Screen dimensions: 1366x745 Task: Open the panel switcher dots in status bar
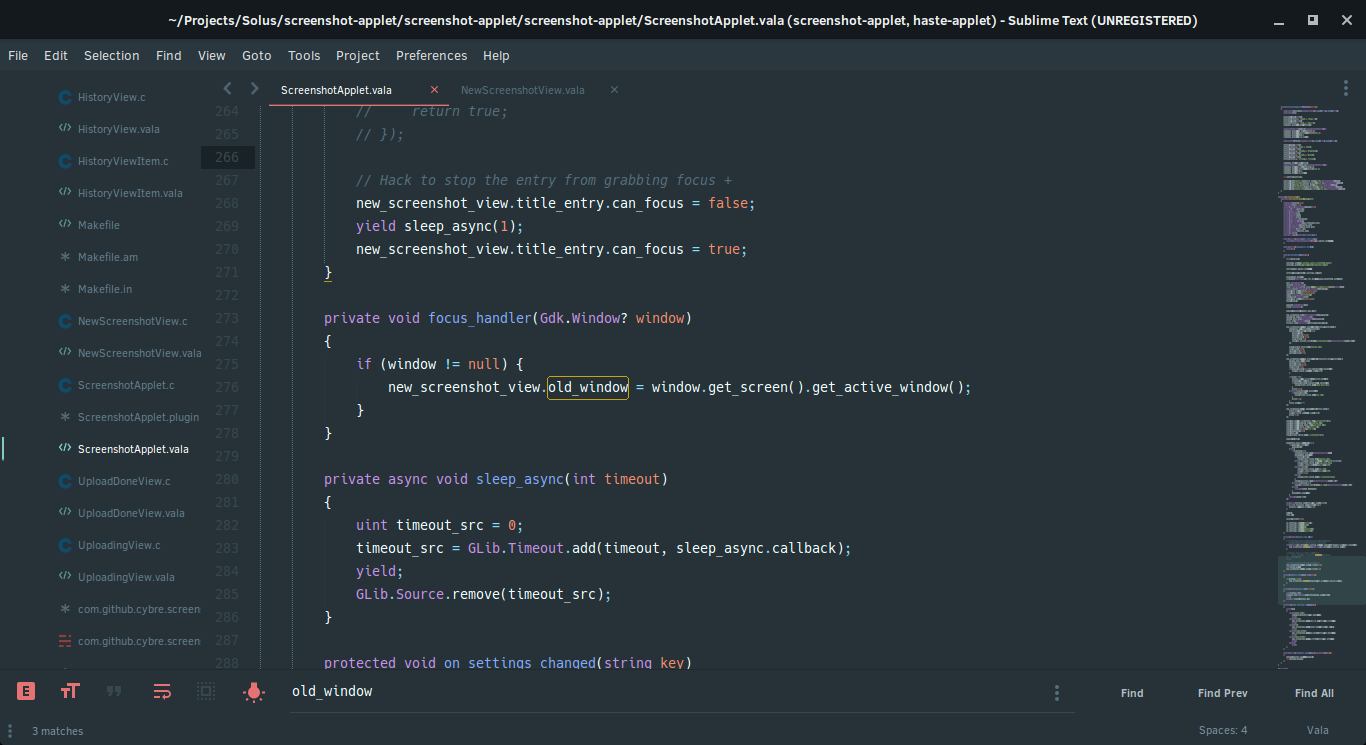[x=12, y=731]
